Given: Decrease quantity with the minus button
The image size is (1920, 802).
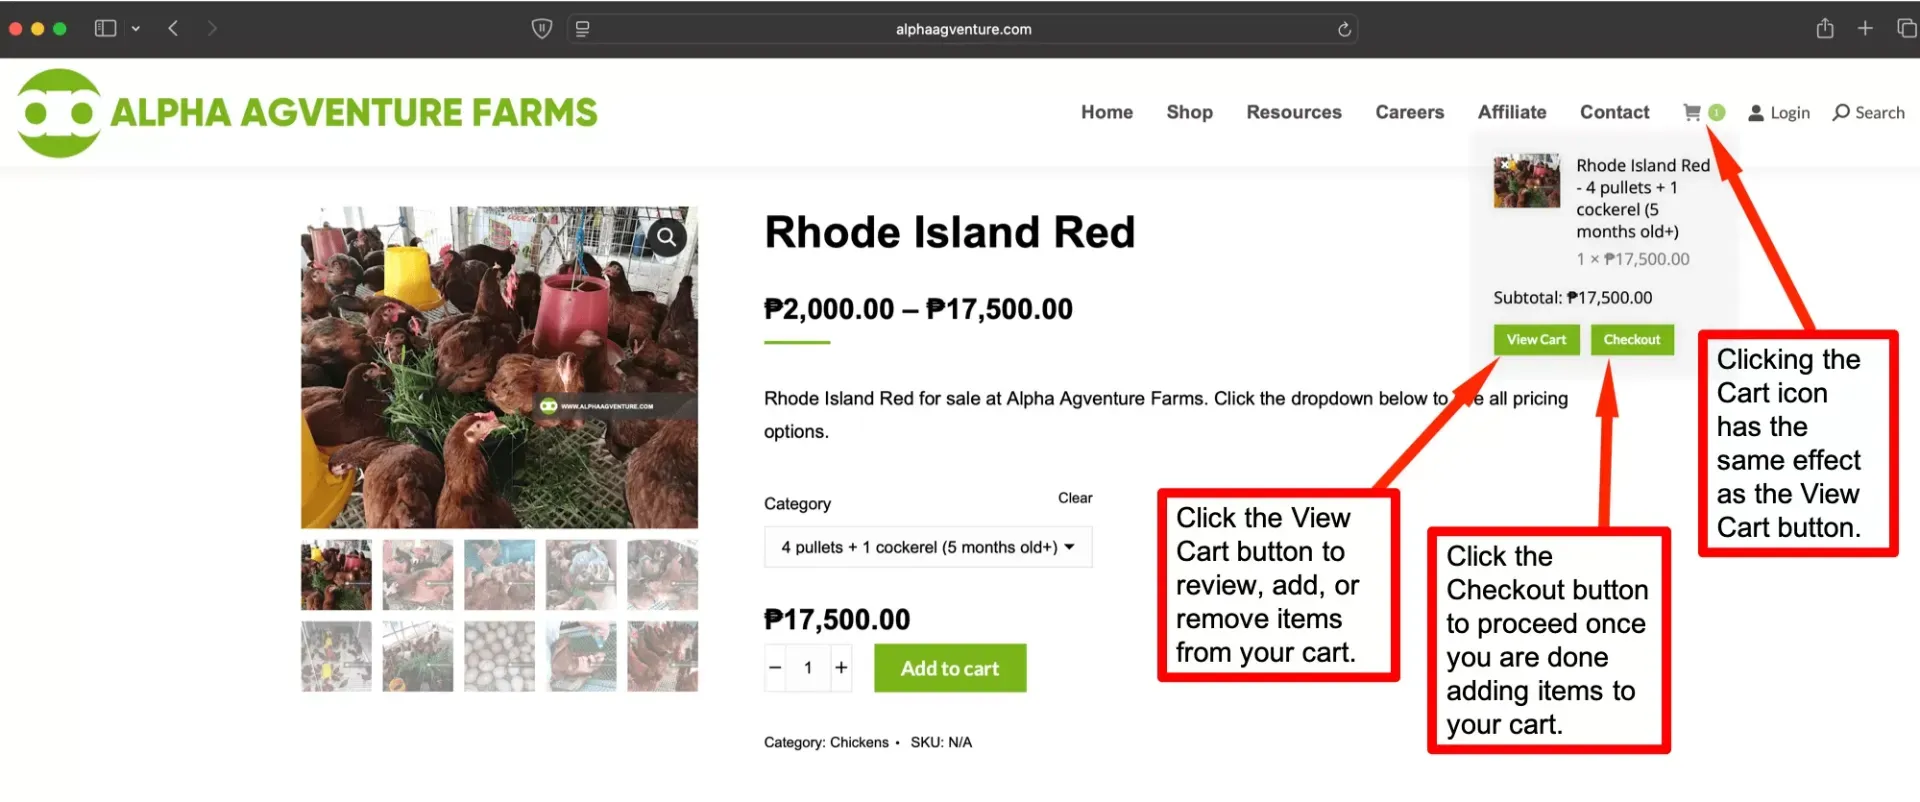Looking at the screenshot, I should tap(775, 667).
